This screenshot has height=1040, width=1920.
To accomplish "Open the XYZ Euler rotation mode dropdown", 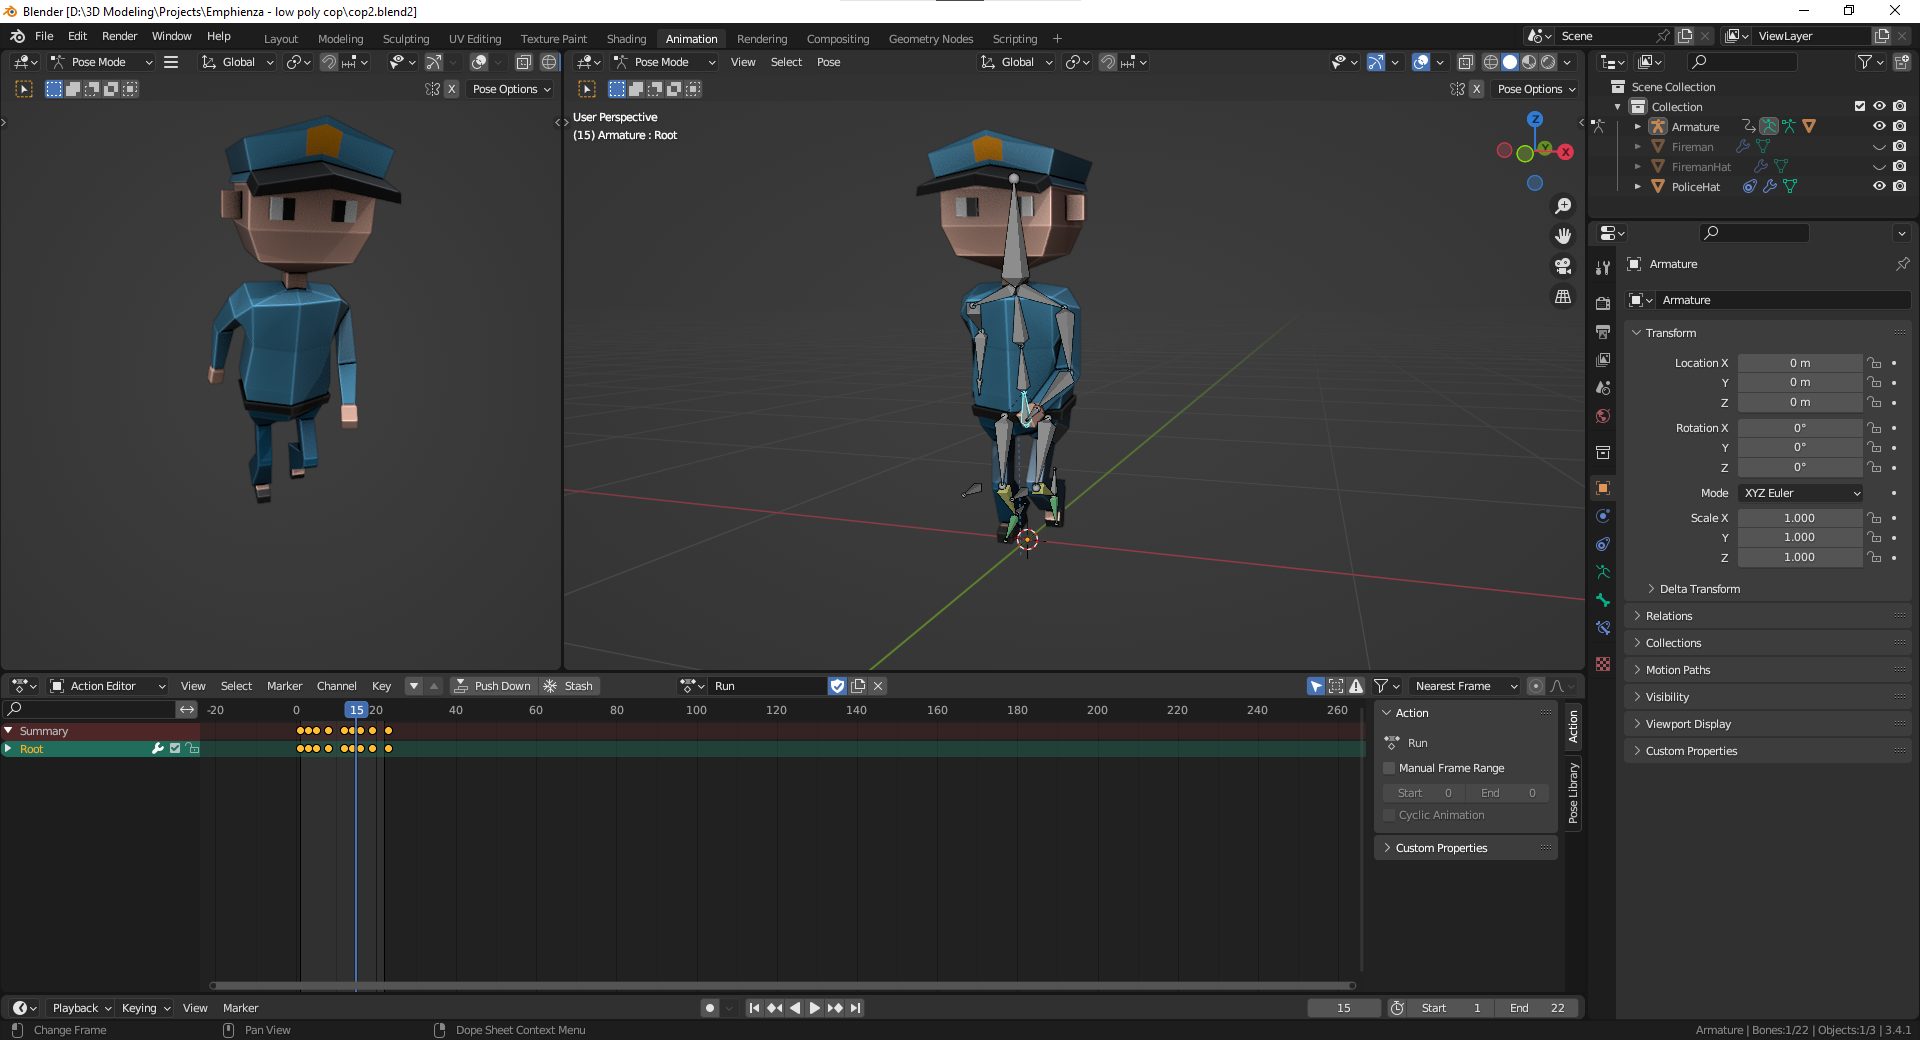I will [1801, 493].
